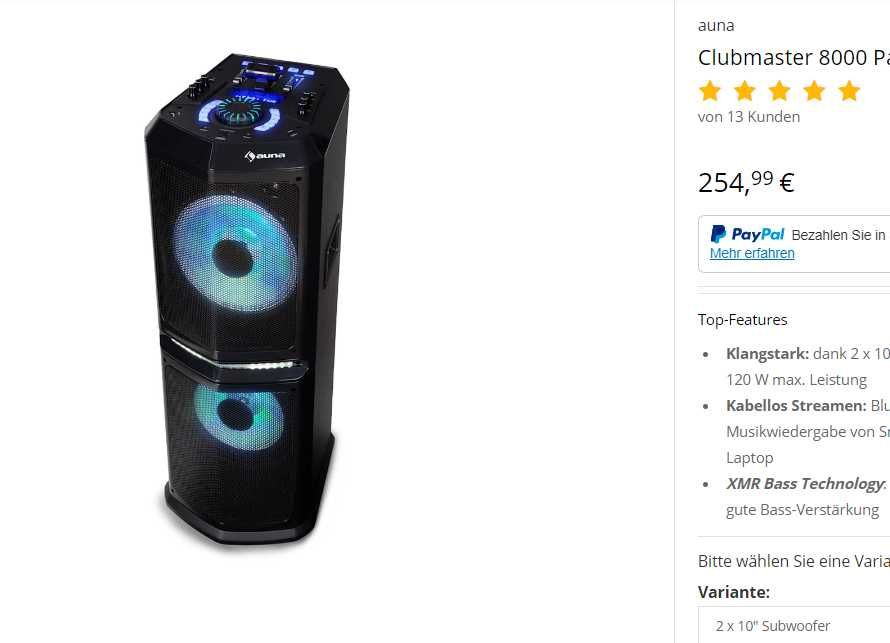
Task: Click the 'XMR Bass Technology' feature text
Action: point(805,484)
